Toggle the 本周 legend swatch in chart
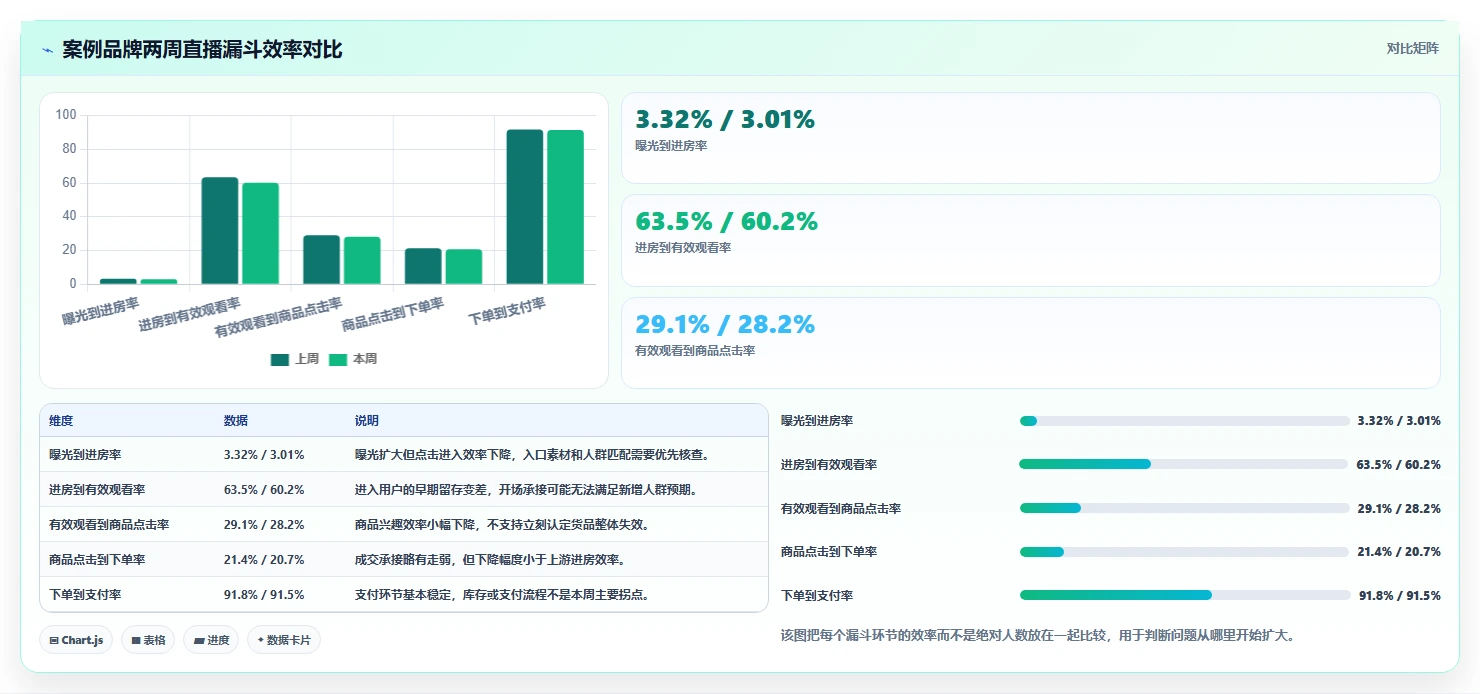The width and height of the screenshot is (1480, 694). (x=338, y=359)
